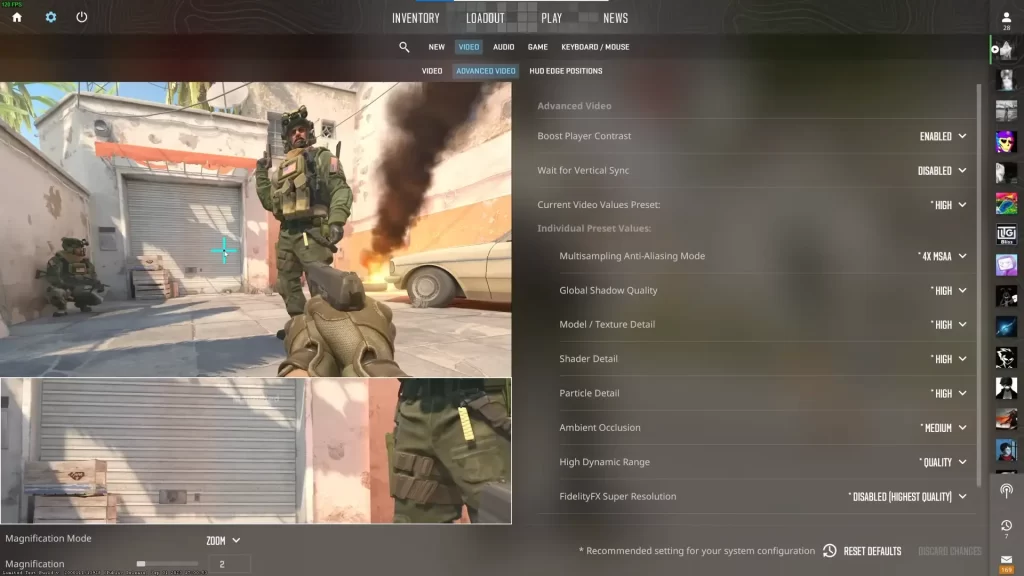Select the GAME settings category
The width and height of the screenshot is (1024, 576).
[x=537, y=47]
